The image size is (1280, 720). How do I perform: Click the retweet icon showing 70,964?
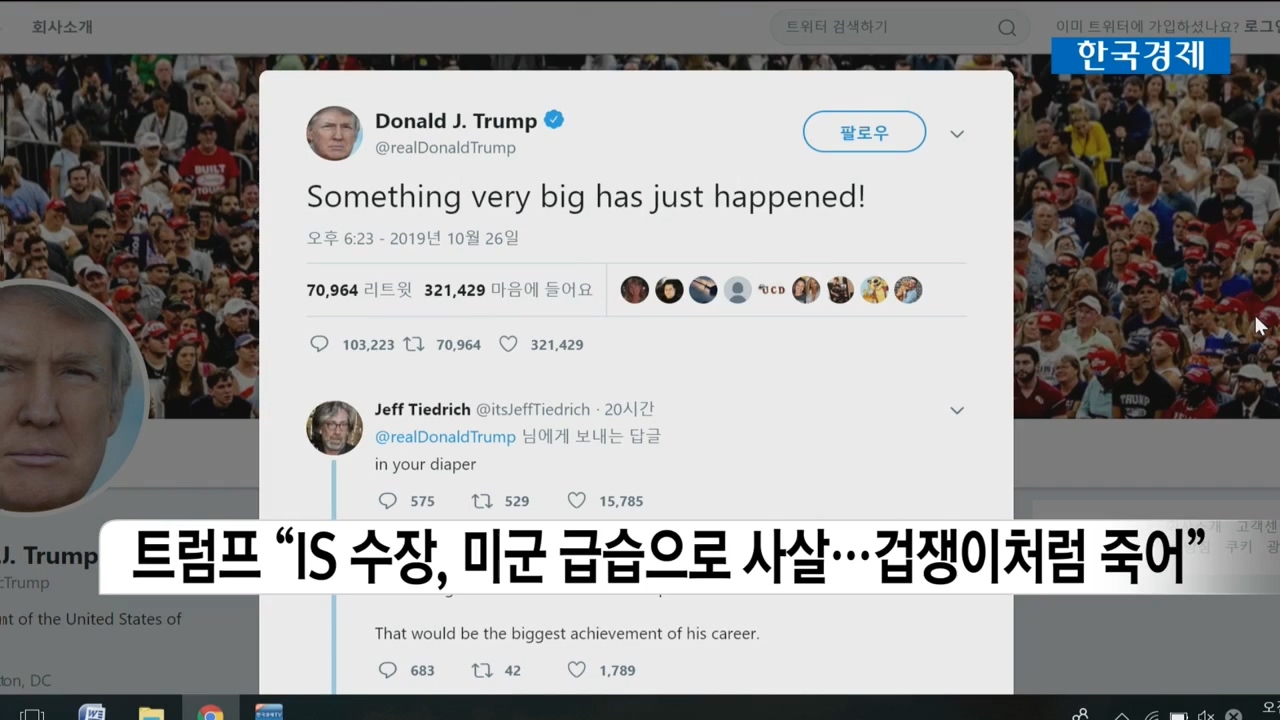click(413, 344)
